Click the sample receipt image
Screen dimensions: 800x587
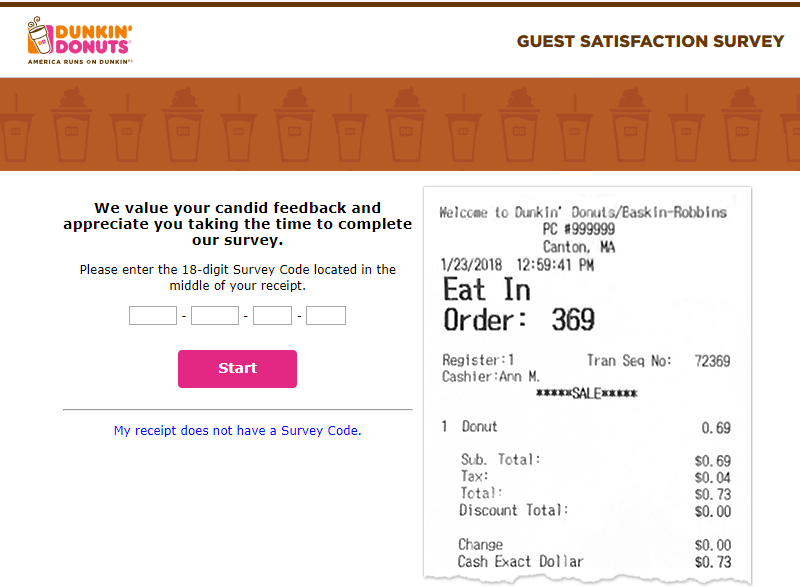tap(588, 385)
